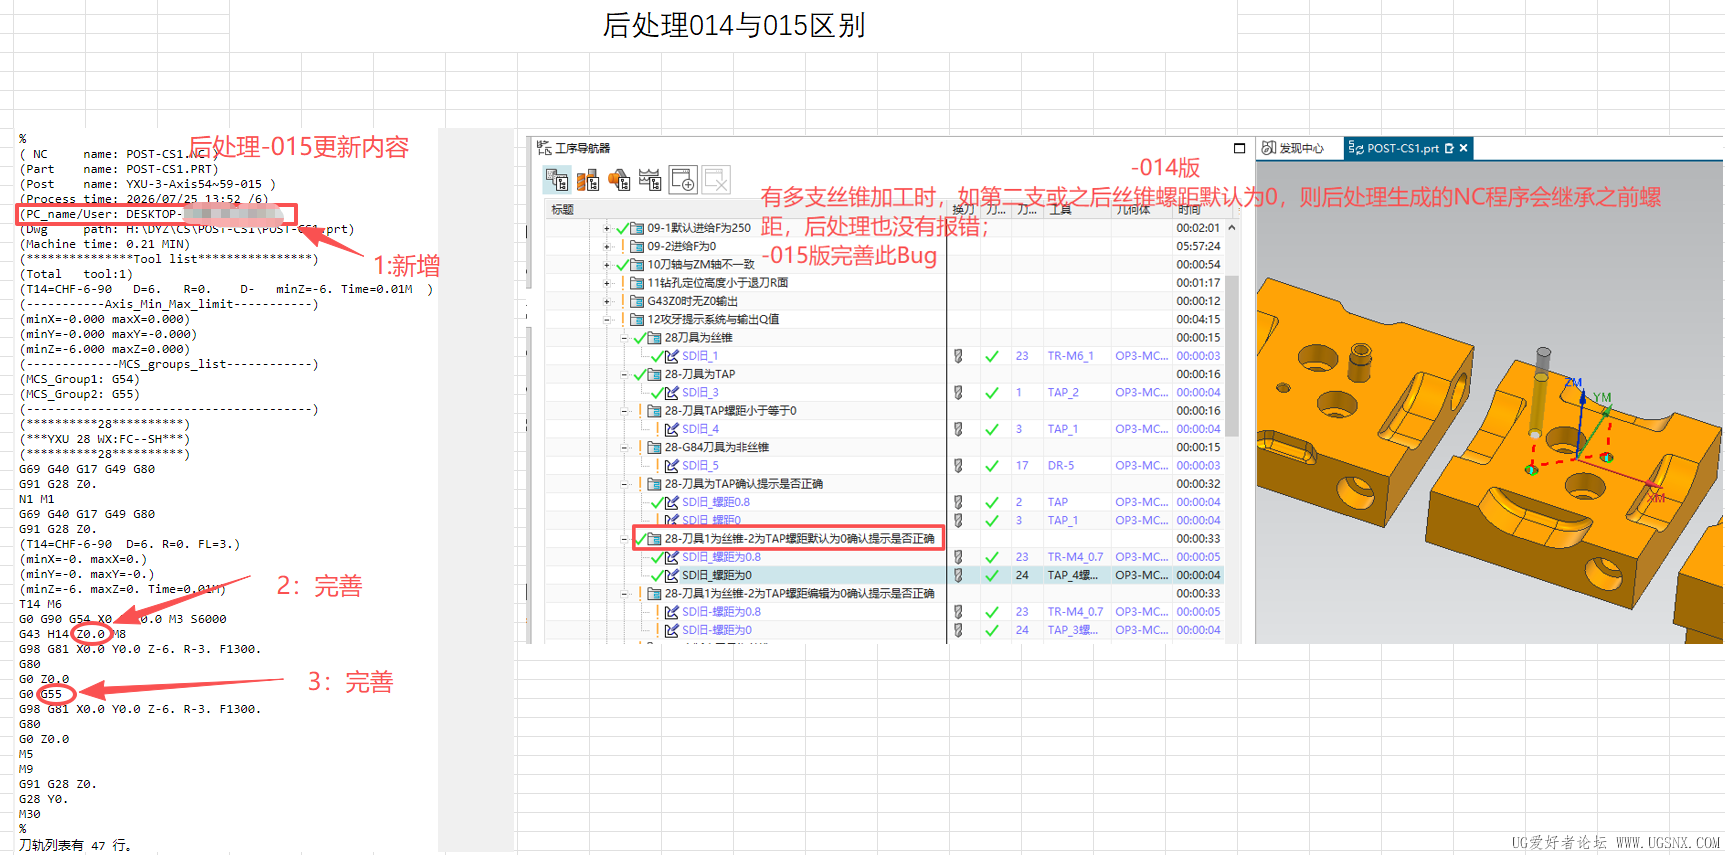Click the 时间 column header
This screenshot has height=855, width=1725.
pos(1190,210)
